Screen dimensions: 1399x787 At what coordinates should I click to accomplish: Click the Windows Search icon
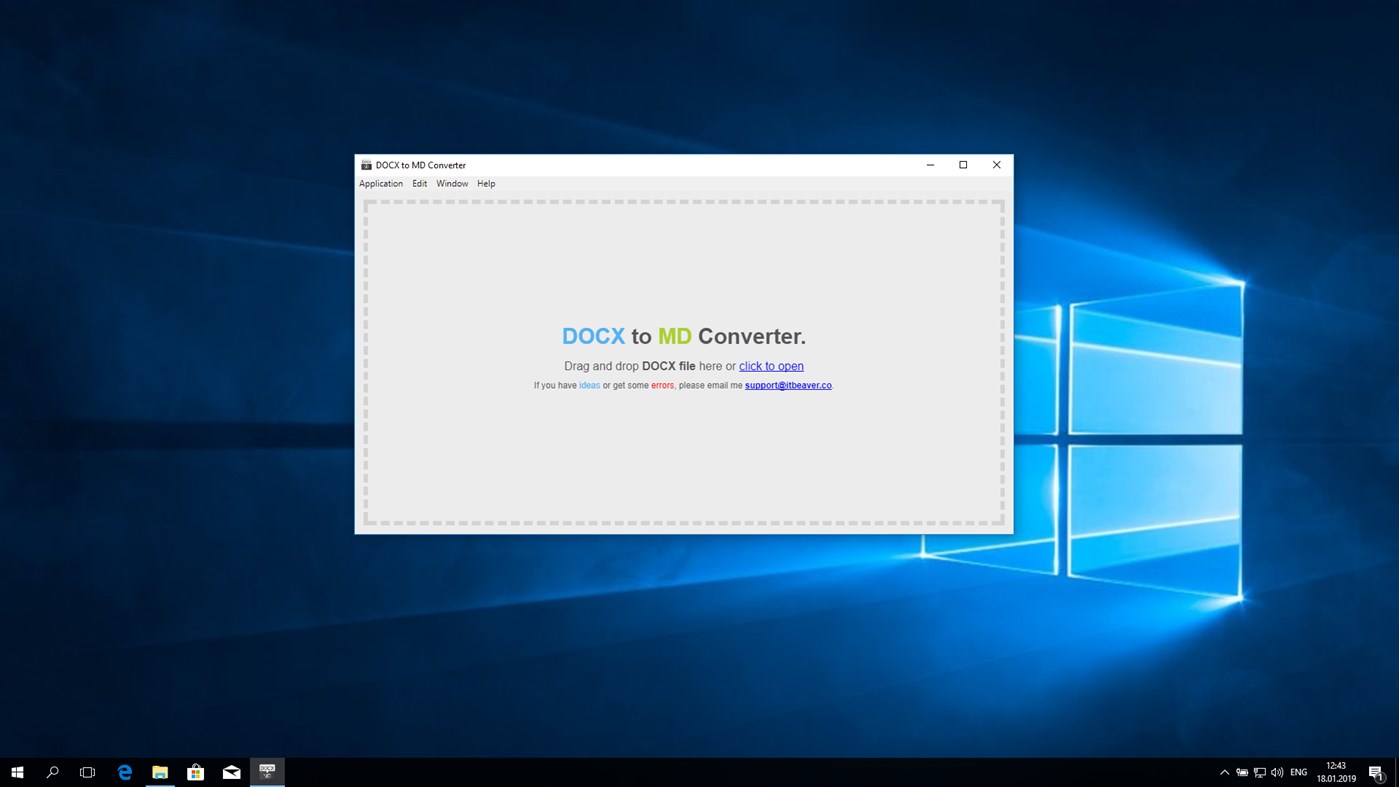click(51, 771)
